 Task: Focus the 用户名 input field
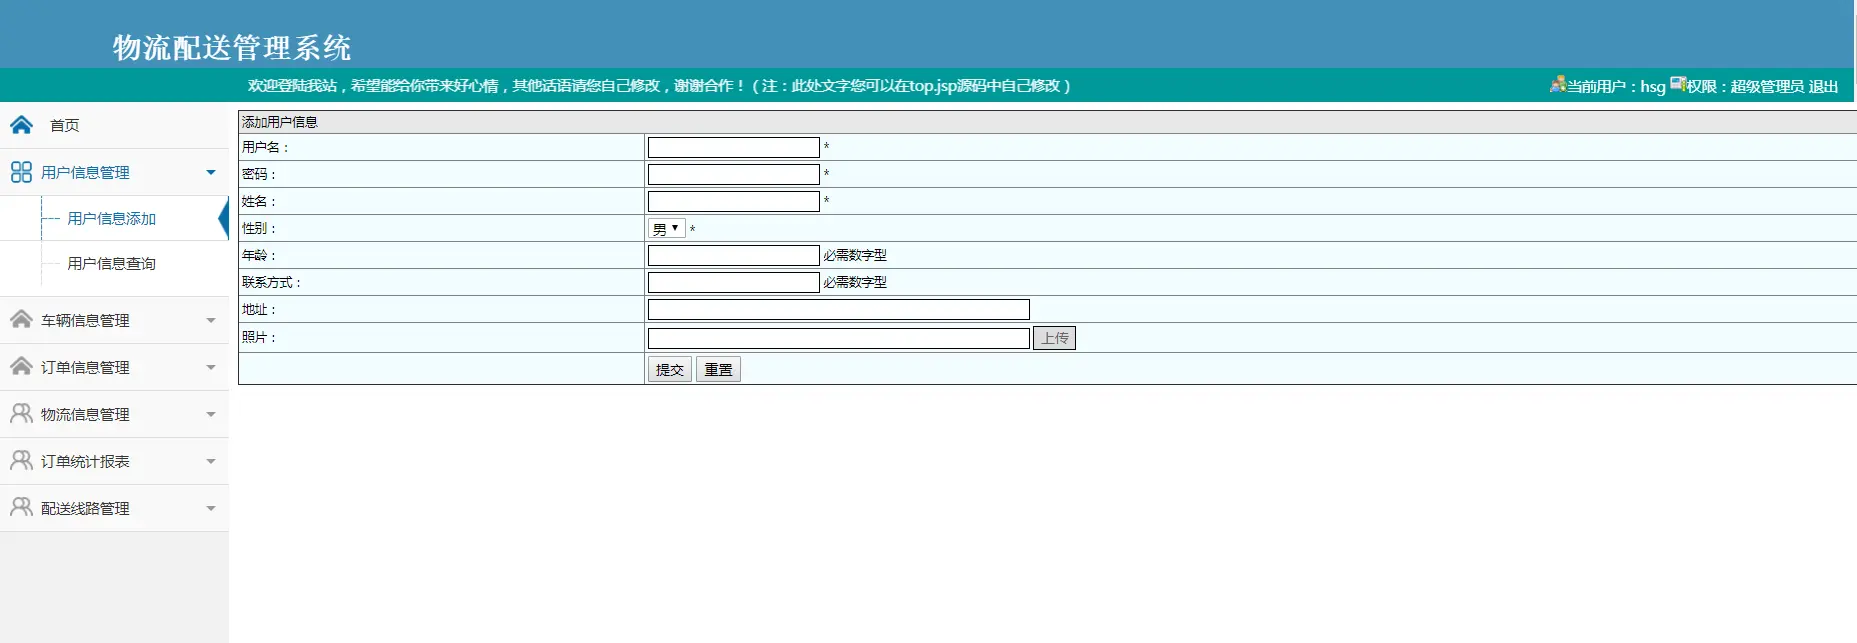click(734, 147)
